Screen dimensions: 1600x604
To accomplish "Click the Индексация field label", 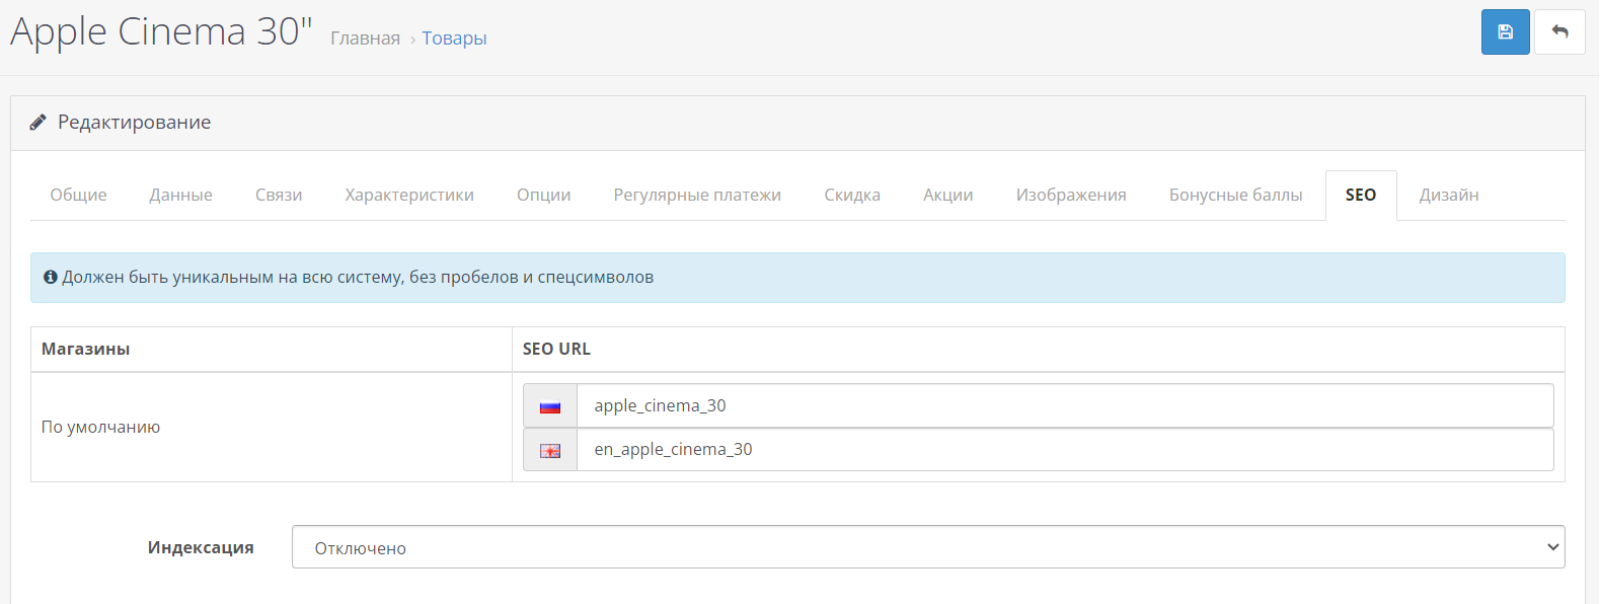I will (201, 547).
